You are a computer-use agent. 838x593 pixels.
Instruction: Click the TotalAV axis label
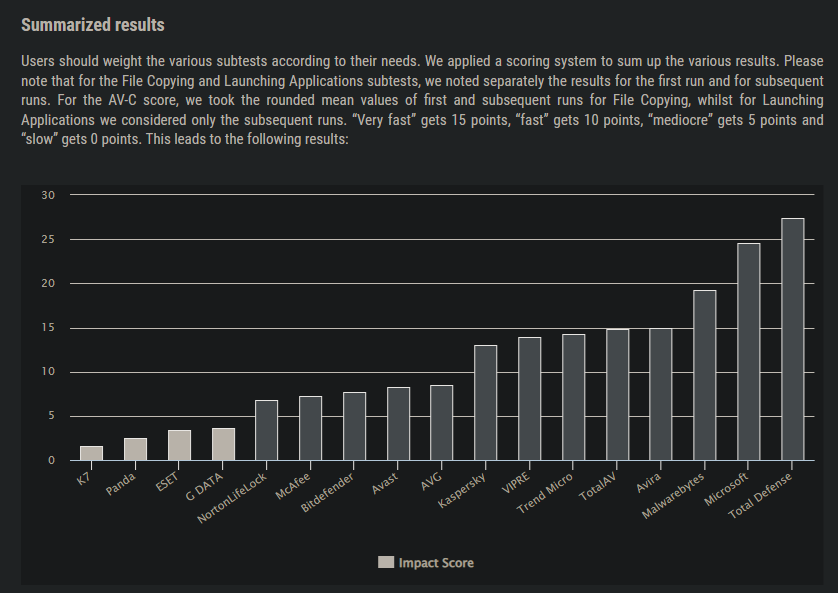(598, 487)
